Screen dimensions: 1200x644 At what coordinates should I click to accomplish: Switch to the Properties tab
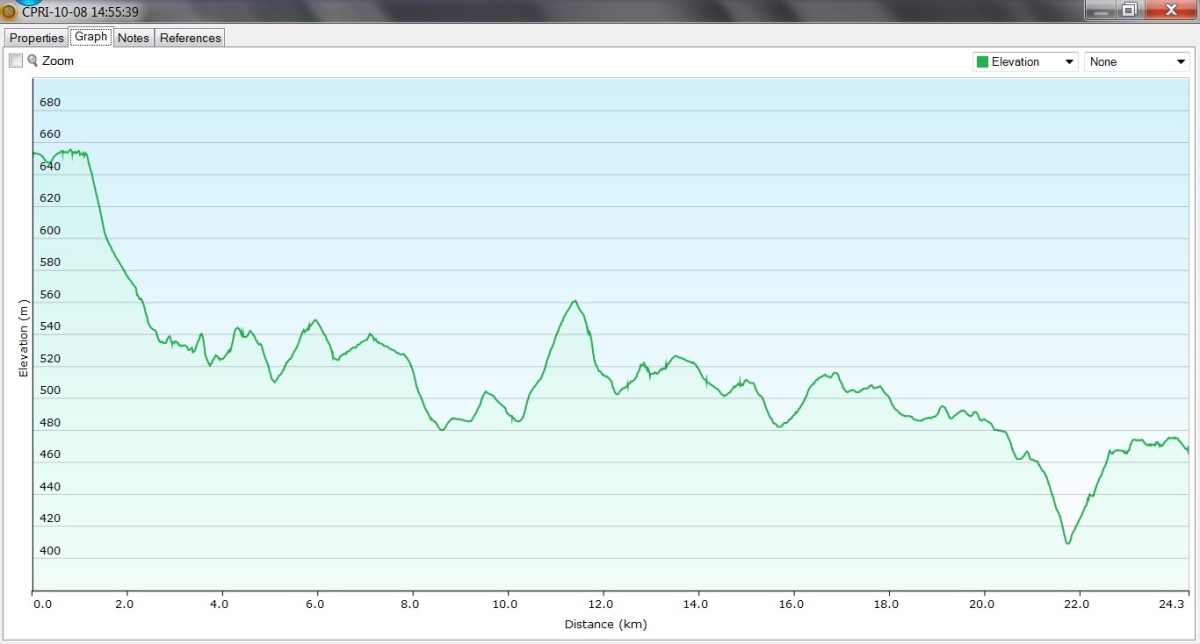click(37, 38)
